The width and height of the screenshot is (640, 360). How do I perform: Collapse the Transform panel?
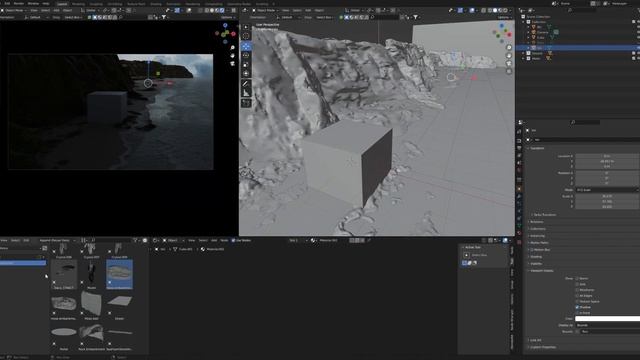(x=537, y=148)
